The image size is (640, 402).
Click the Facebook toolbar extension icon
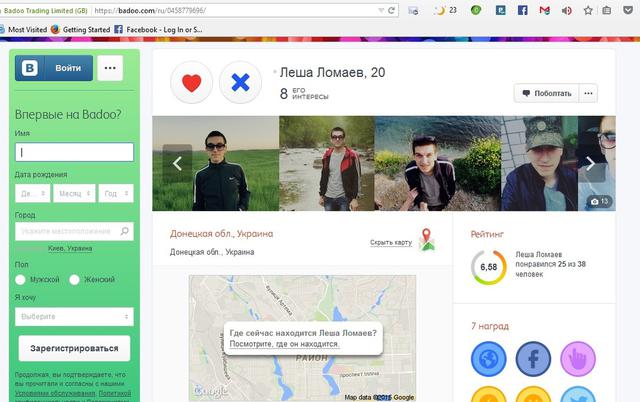(x=523, y=10)
